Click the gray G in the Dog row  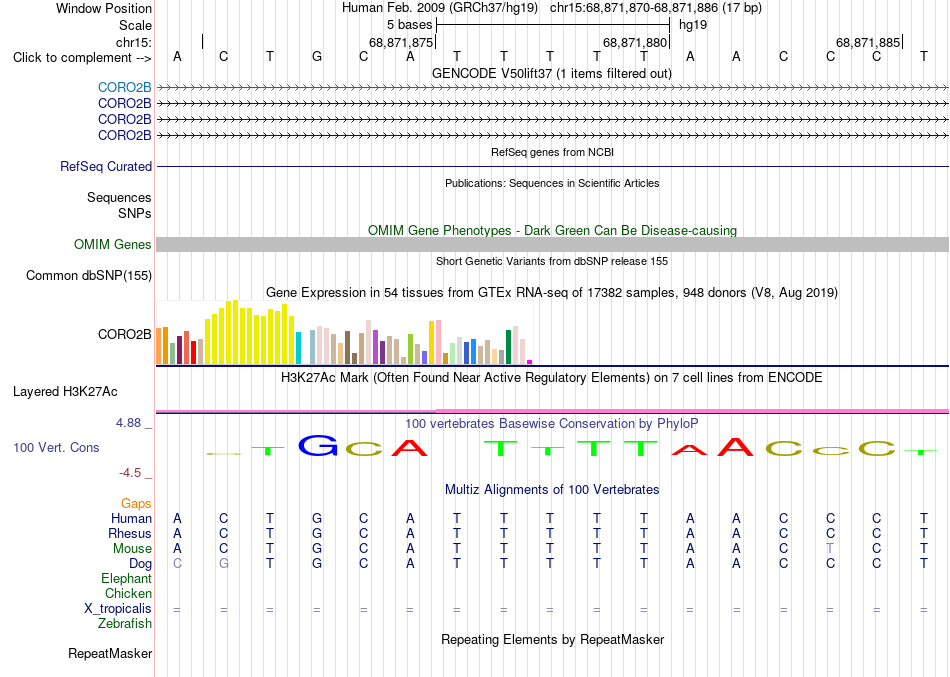point(224,564)
